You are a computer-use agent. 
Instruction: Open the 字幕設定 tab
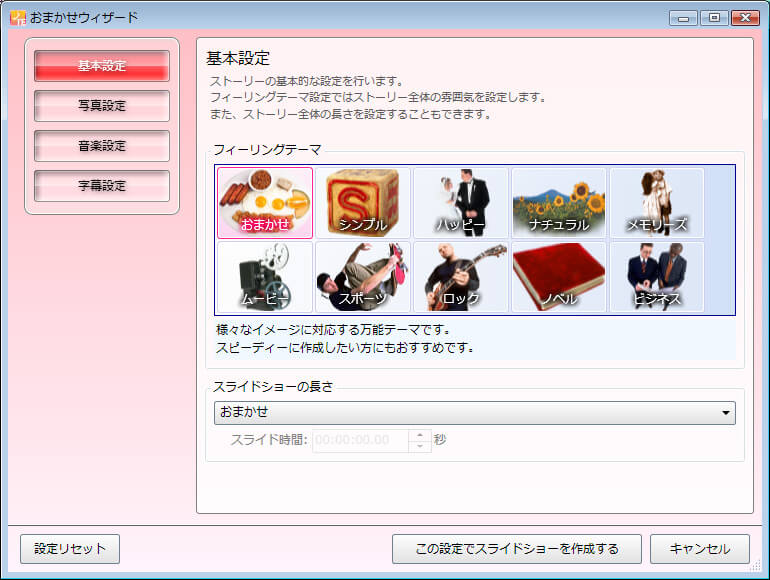point(102,186)
